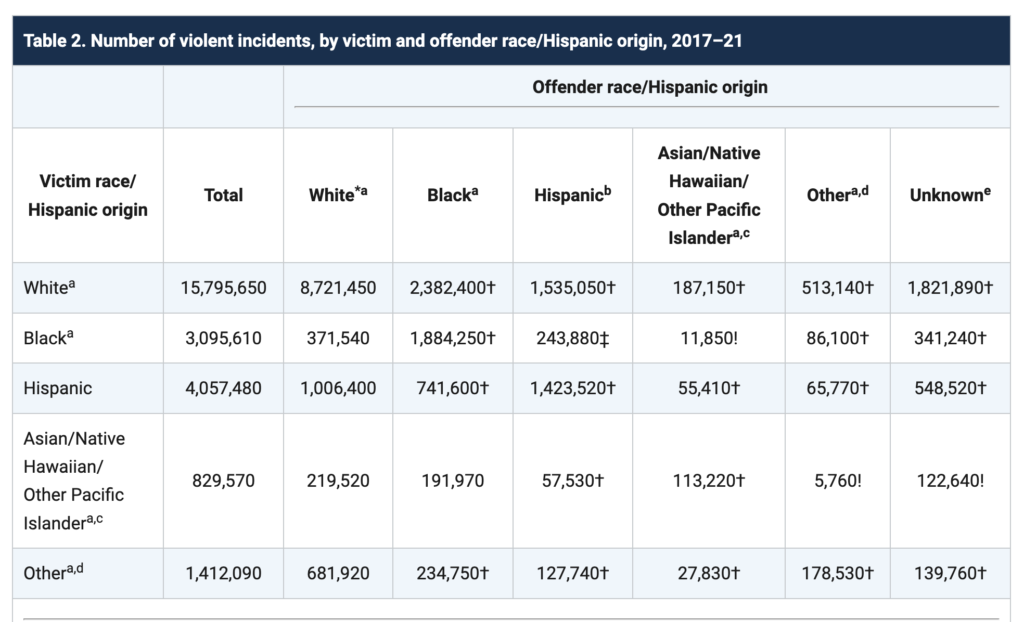
Task: Click the cell value 5,760!
Action: coord(837,482)
